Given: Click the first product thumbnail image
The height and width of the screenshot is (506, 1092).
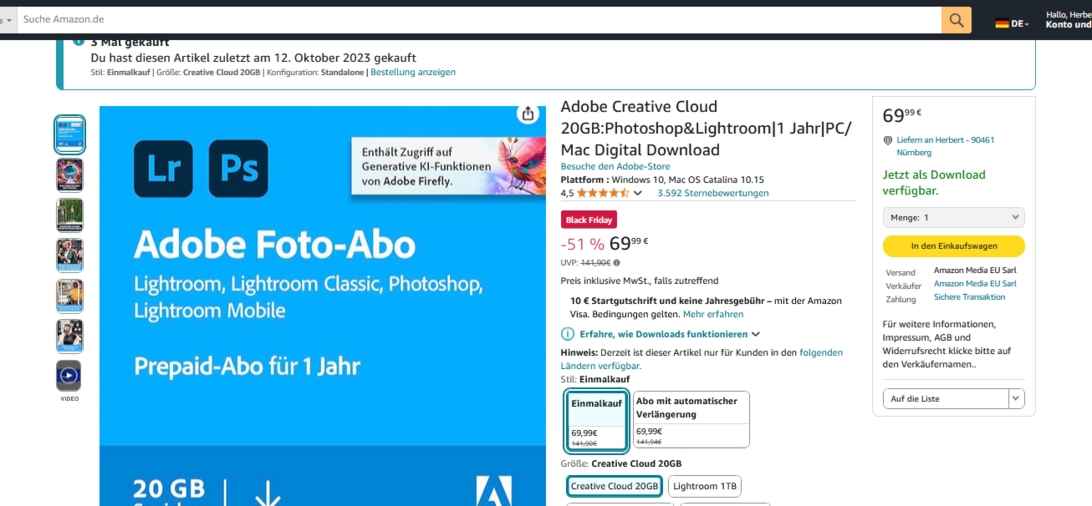Looking at the screenshot, I should click(x=69, y=134).
